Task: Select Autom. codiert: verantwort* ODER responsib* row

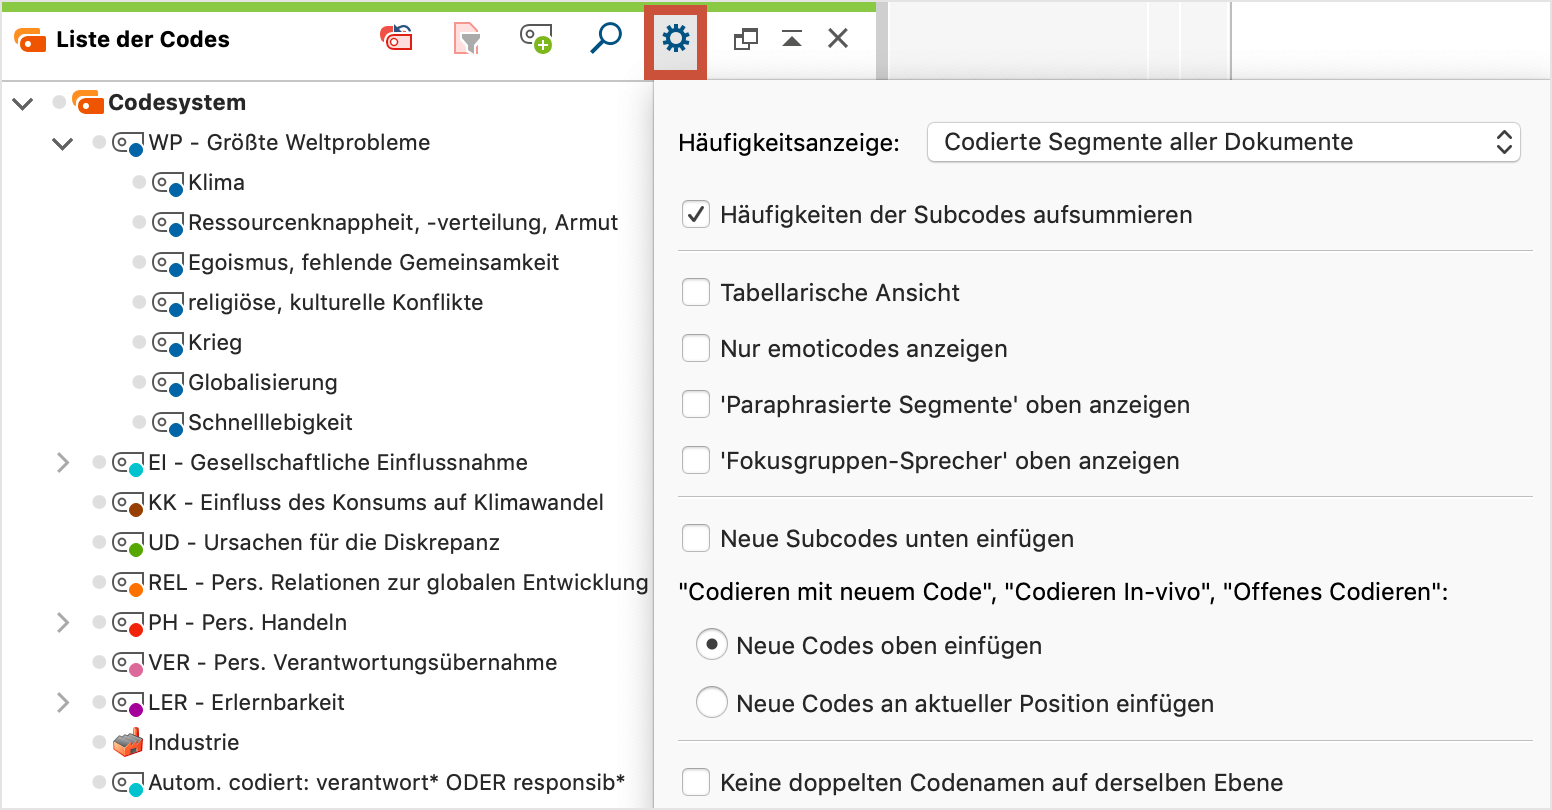Action: (386, 782)
